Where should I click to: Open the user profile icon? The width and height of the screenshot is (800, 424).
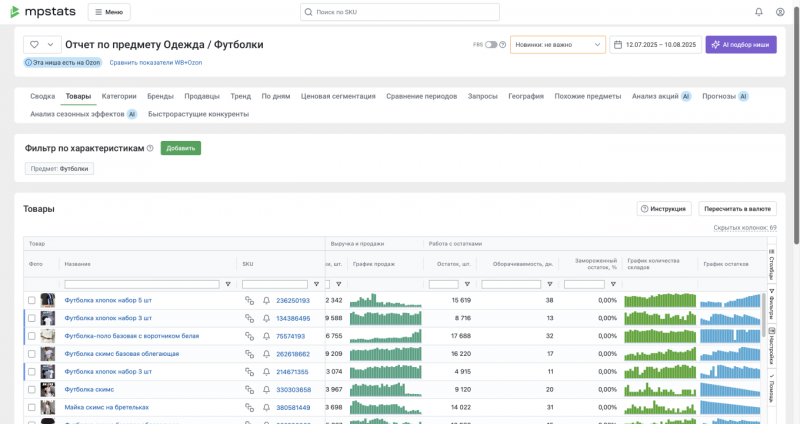[x=780, y=12]
